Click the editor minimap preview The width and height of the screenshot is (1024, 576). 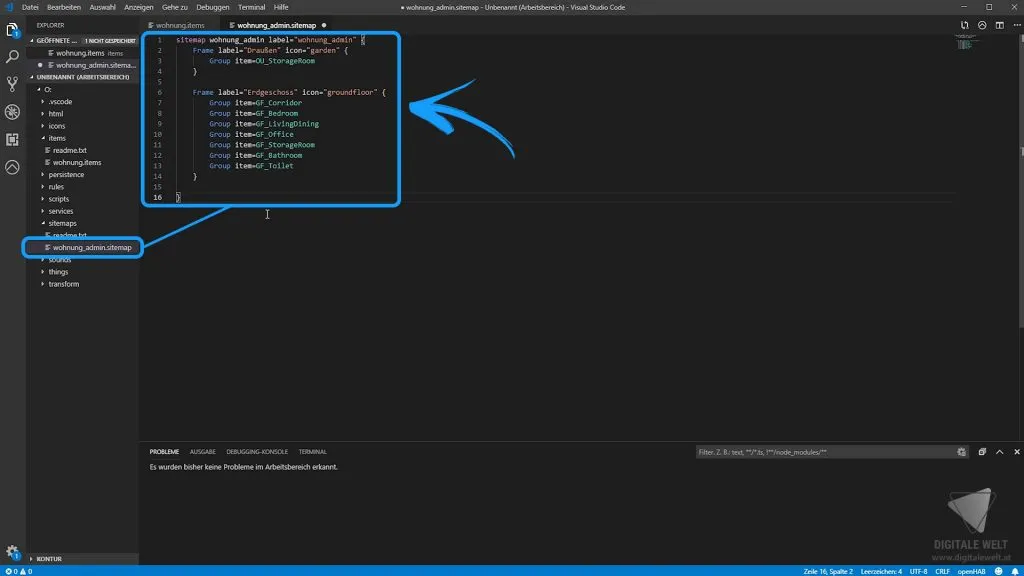pyautogui.click(x=965, y=42)
